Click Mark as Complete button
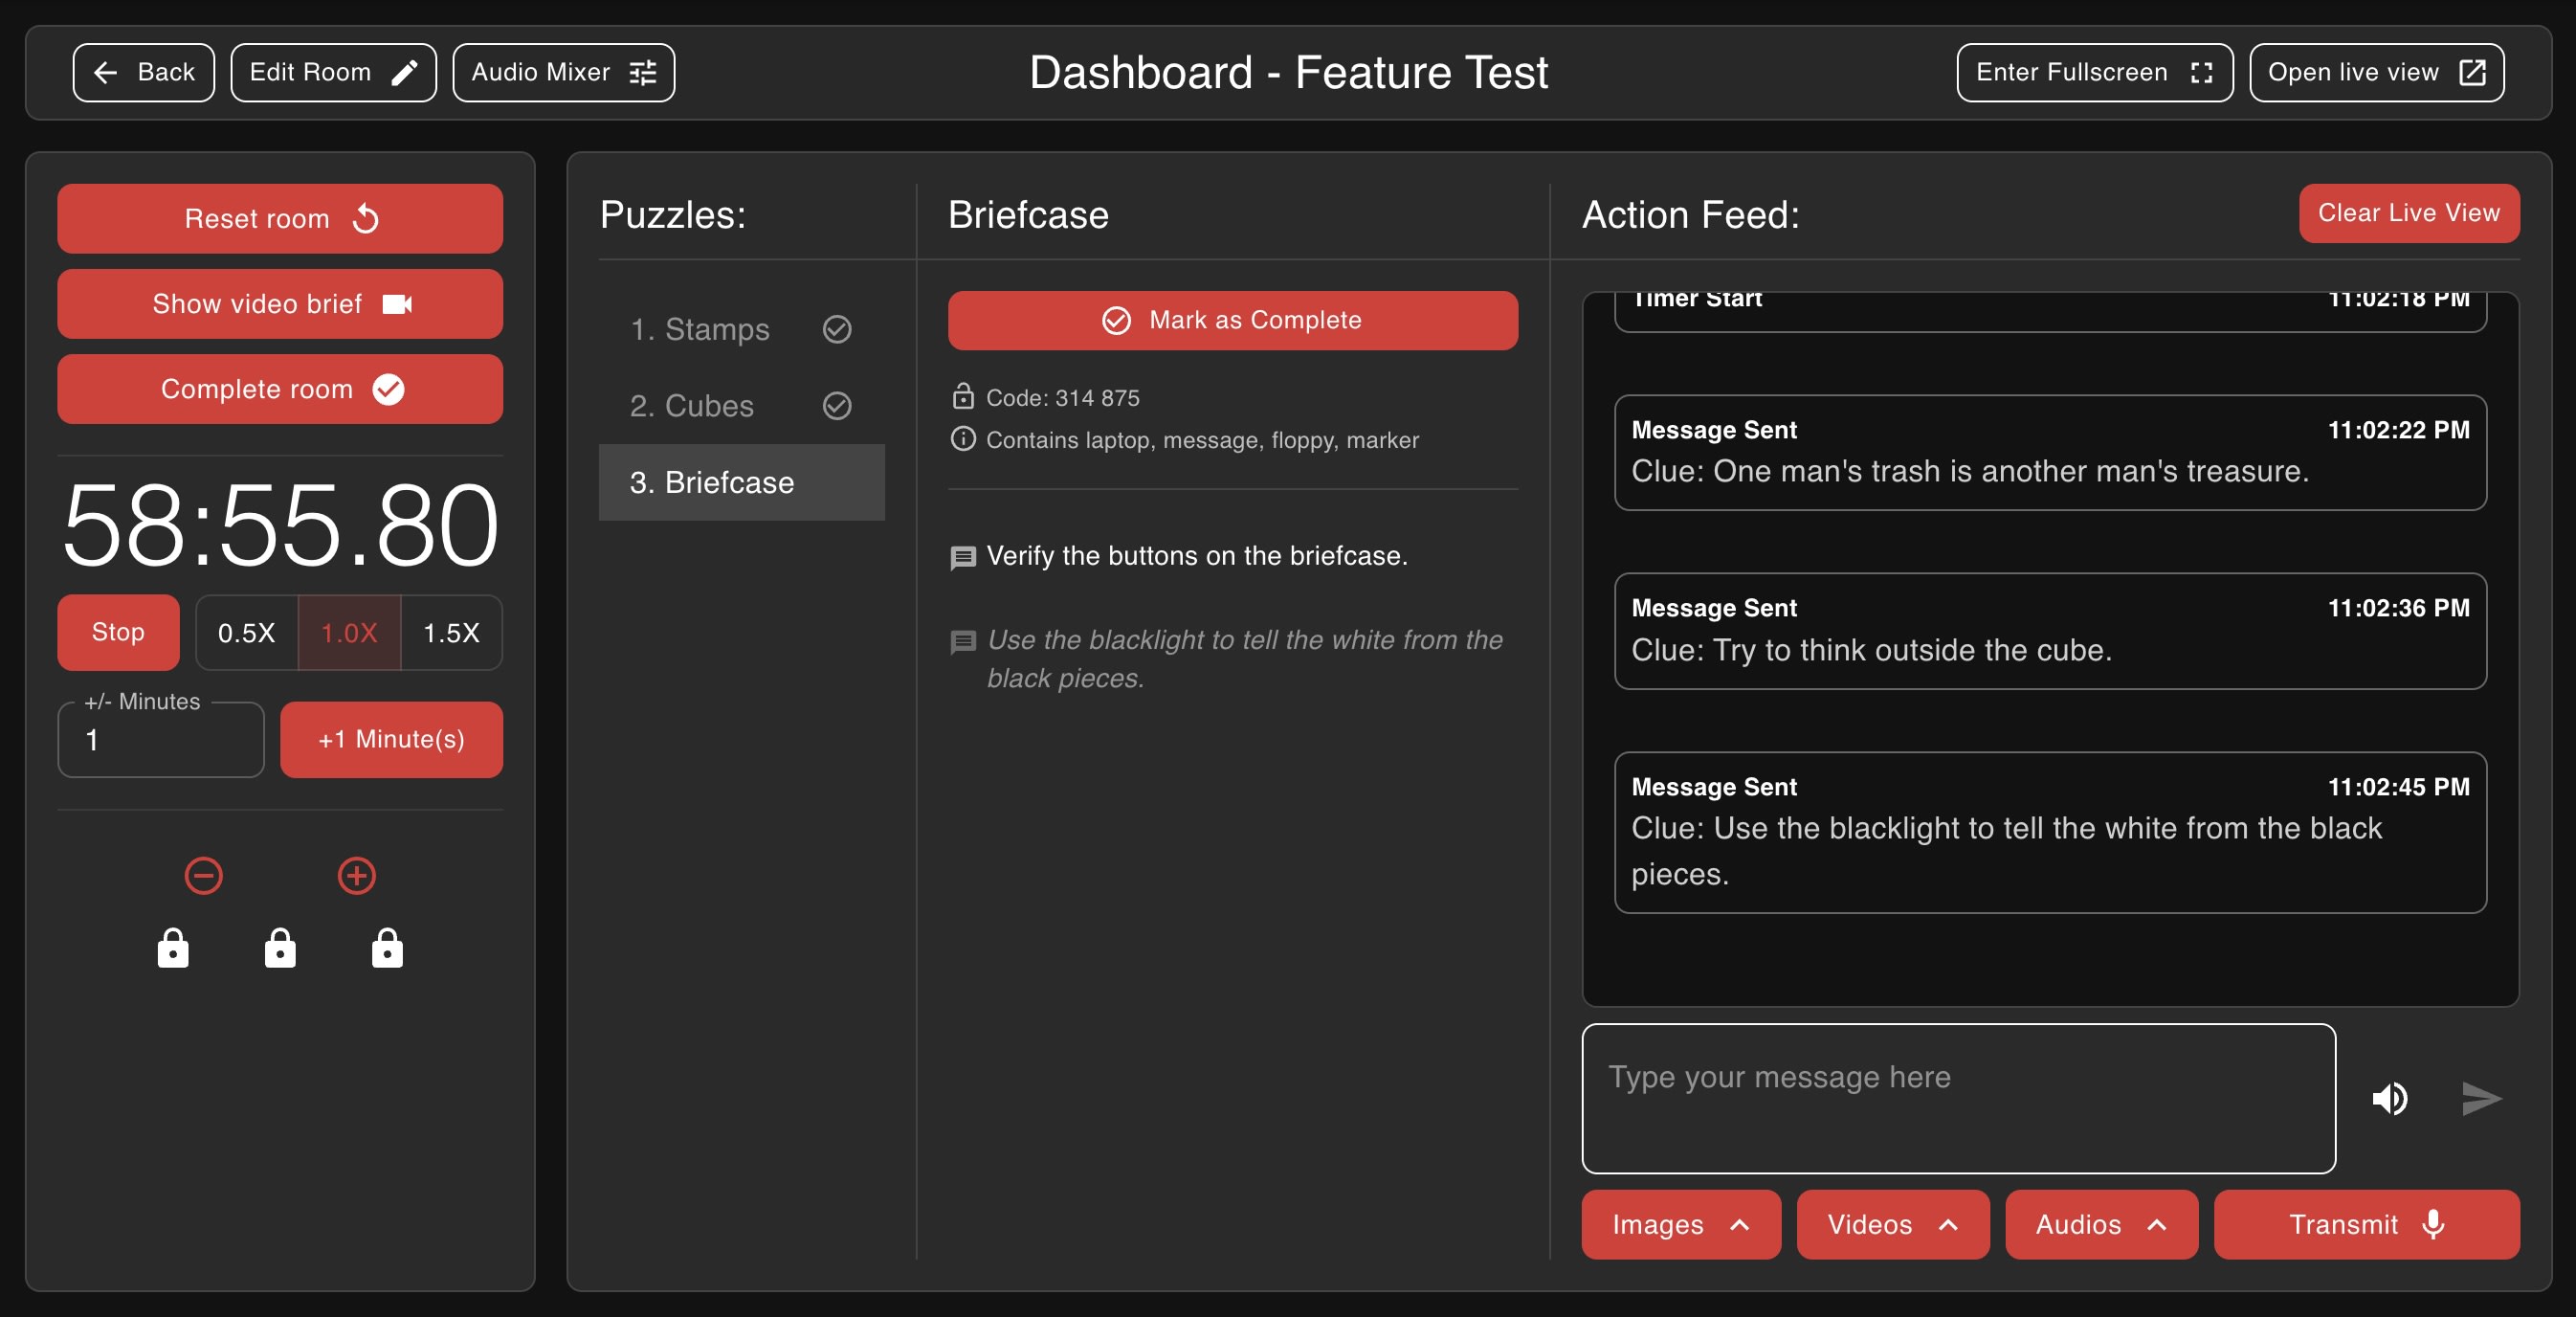Screen dimensions: 2576x1317 click(1232, 320)
